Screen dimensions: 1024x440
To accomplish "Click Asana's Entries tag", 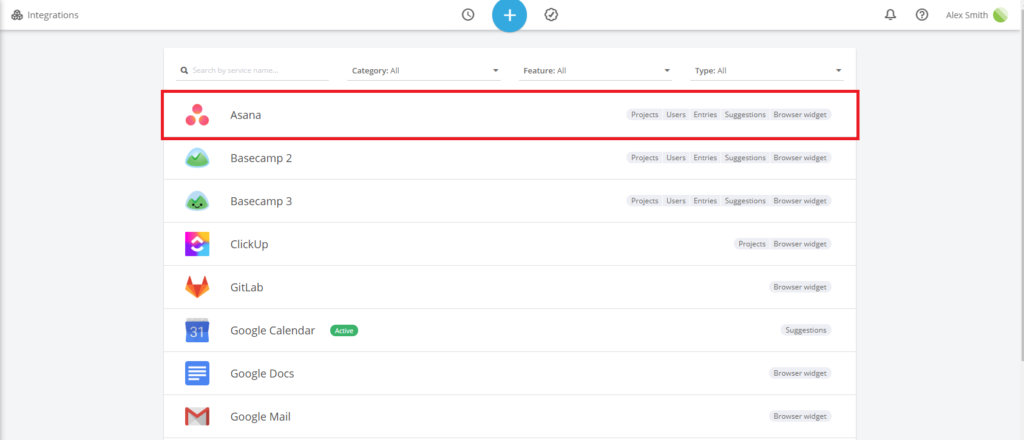I will 705,114.
